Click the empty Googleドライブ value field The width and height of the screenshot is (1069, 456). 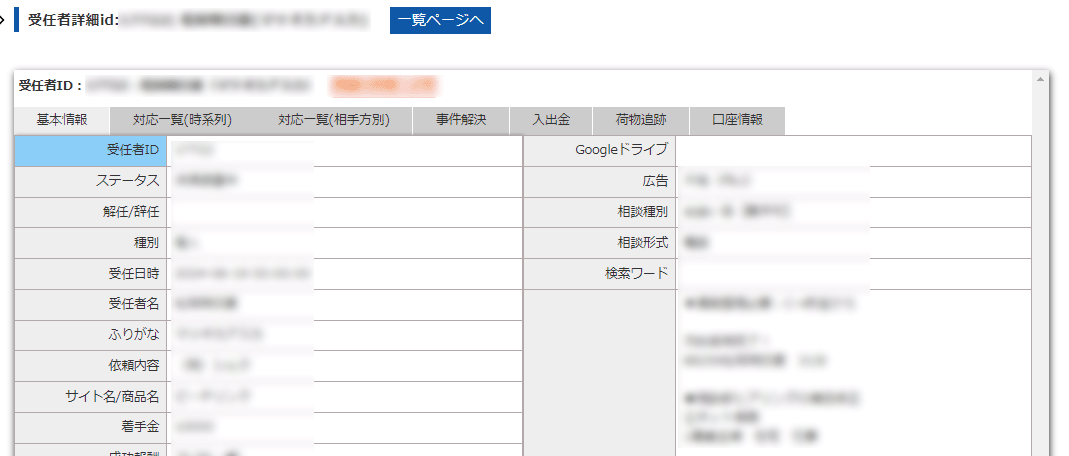click(x=852, y=150)
